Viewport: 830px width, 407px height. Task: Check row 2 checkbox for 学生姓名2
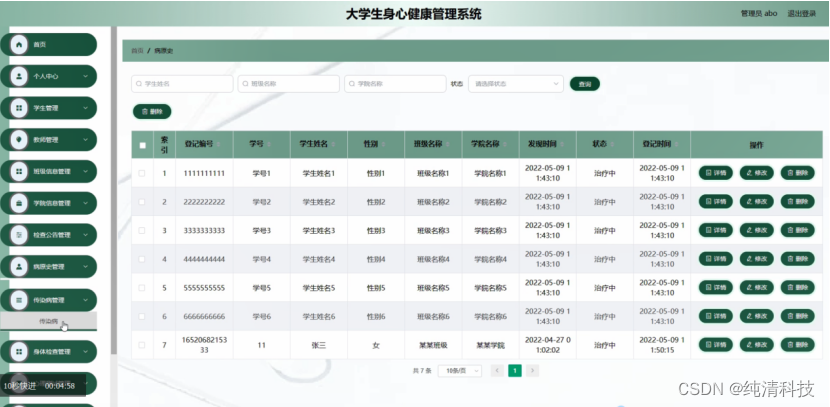(142, 202)
